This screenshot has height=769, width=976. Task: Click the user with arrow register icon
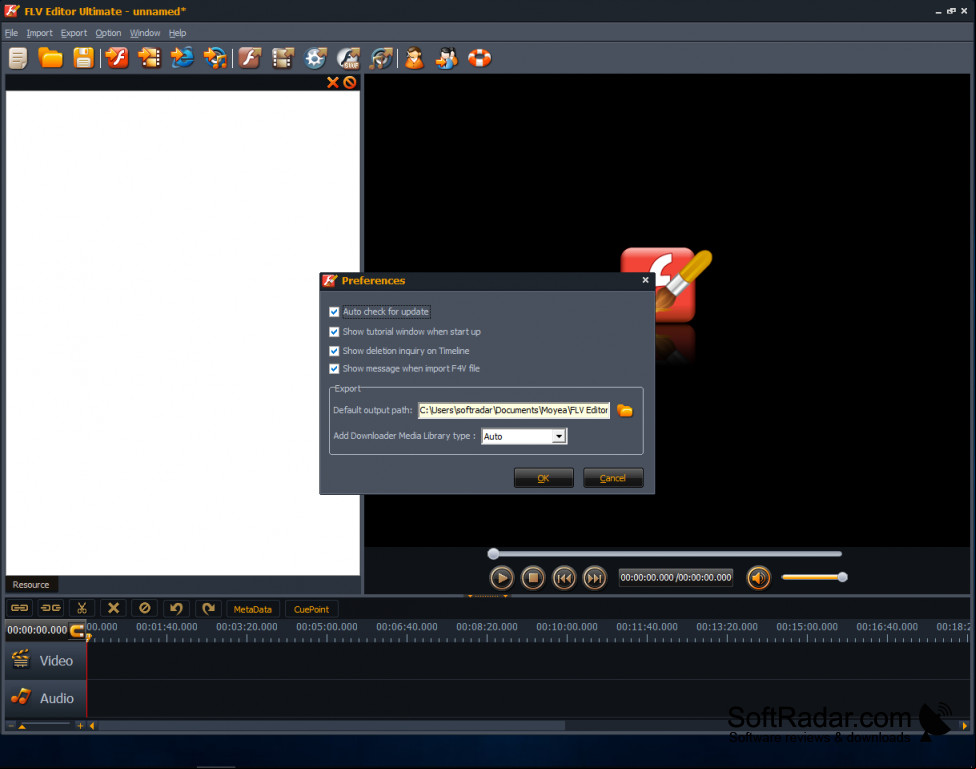(x=447, y=58)
